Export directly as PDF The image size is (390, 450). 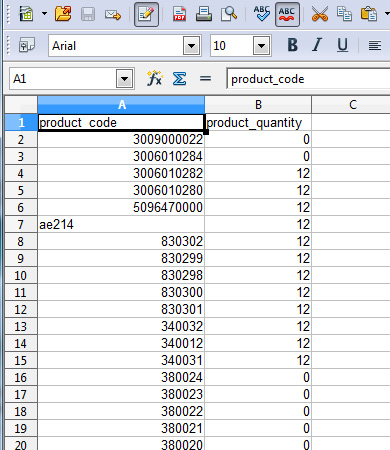pos(179,14)
